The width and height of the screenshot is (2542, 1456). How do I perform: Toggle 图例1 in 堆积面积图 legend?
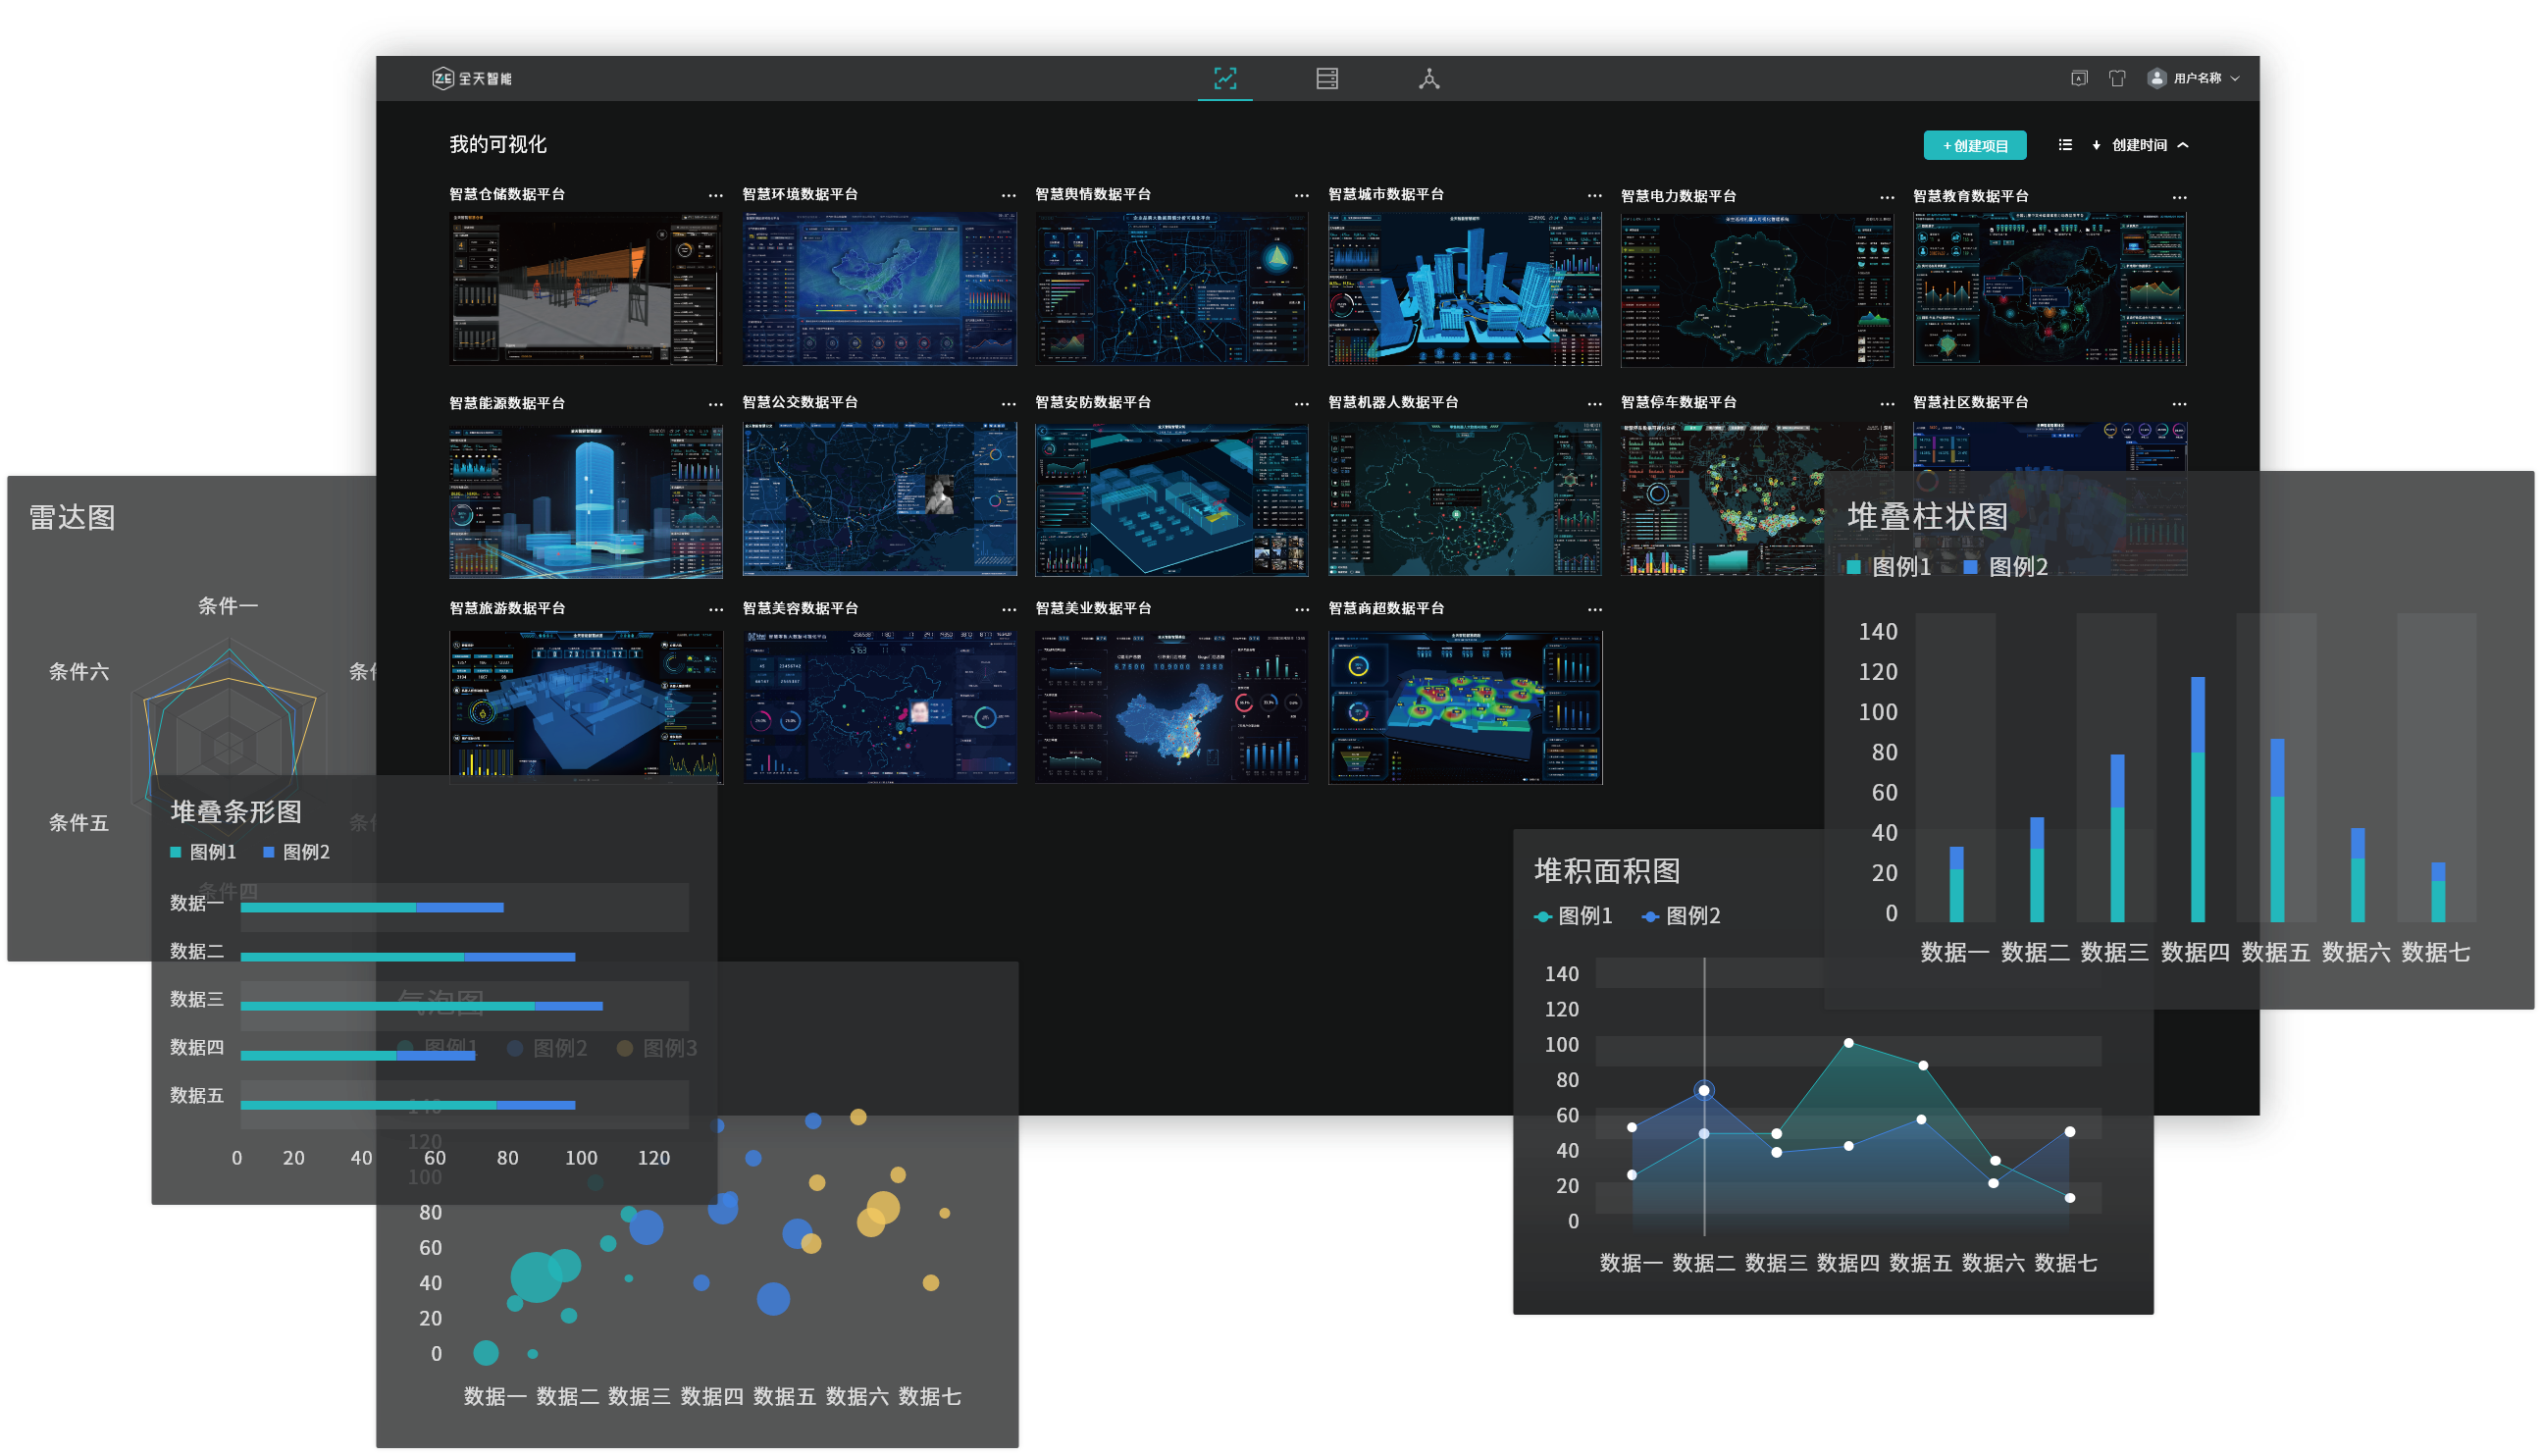[x=1573, y=916]
